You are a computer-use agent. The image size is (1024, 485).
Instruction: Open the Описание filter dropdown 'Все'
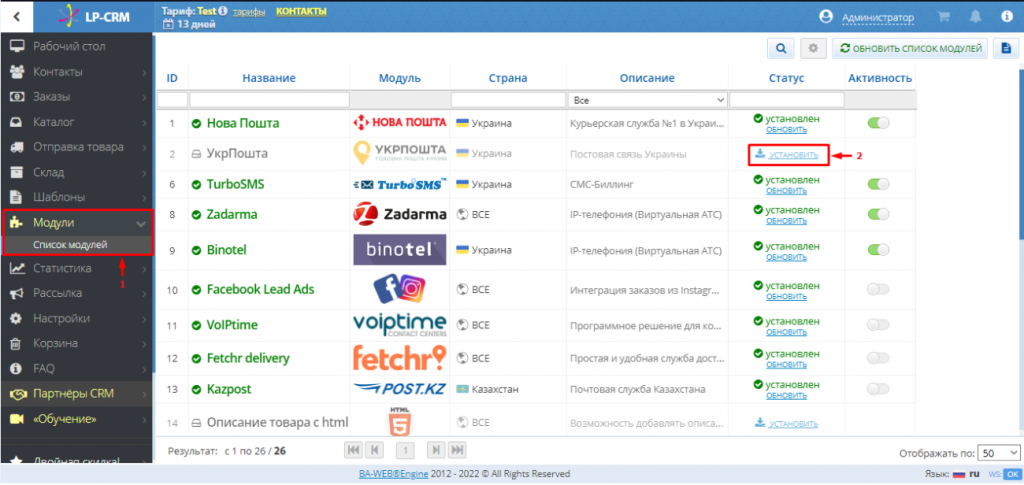(648, 100)
